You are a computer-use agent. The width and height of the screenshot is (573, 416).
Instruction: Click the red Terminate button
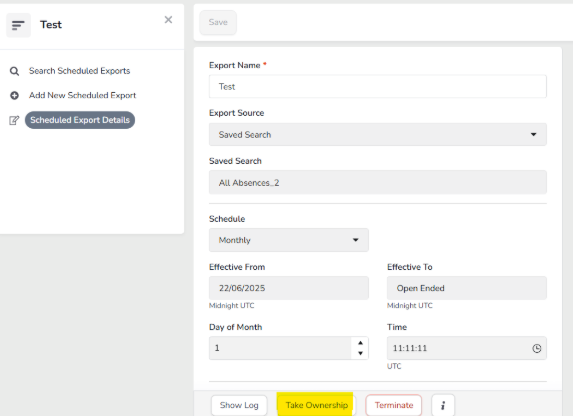394,405
